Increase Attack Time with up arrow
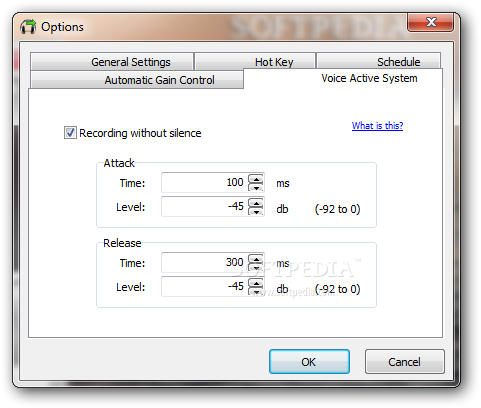The height and width of the screenshot is (408, 481). click(x=256, y=178)
